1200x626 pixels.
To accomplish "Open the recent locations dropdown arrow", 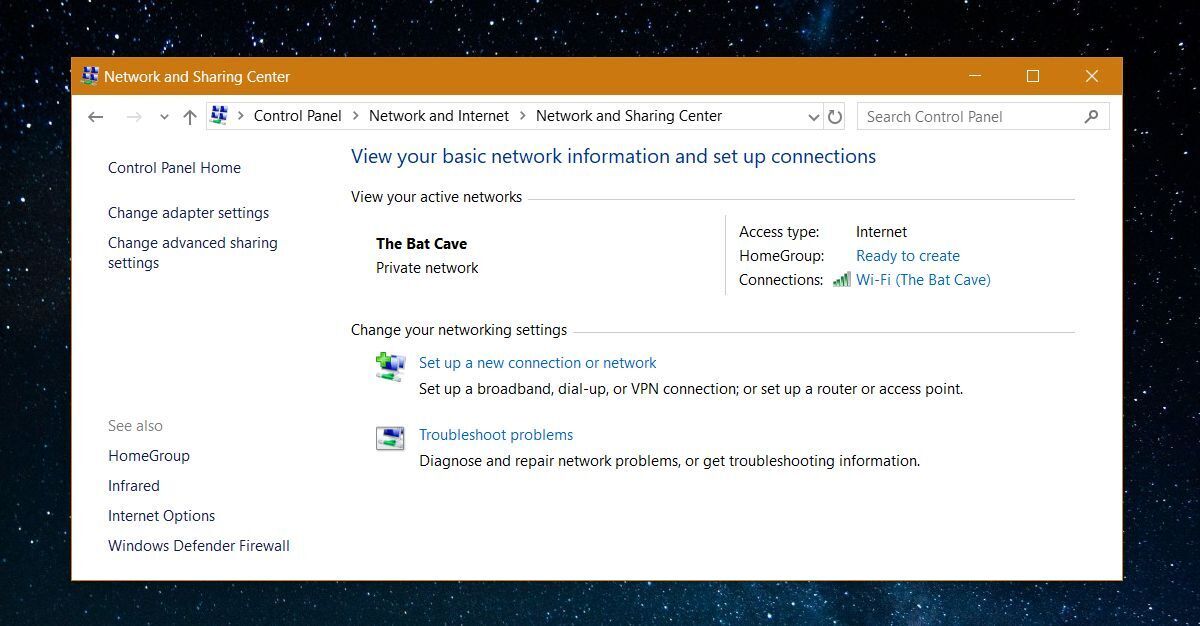I will pos(164,117).
